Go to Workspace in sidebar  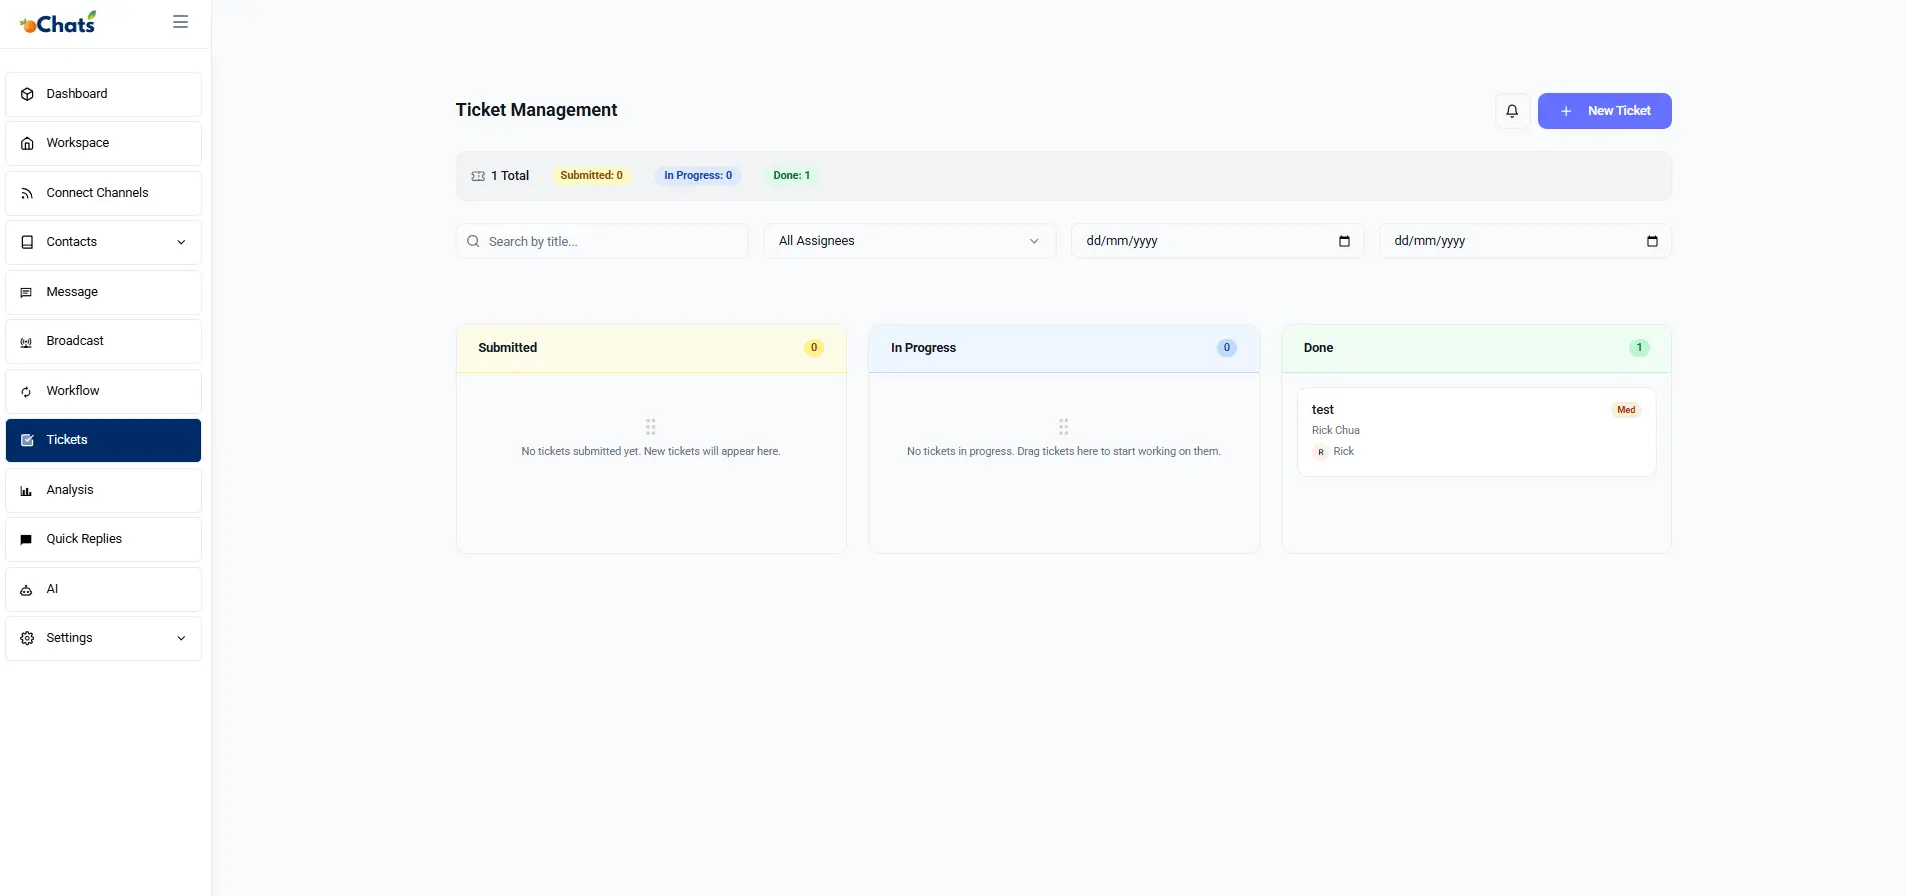(104, 143)
